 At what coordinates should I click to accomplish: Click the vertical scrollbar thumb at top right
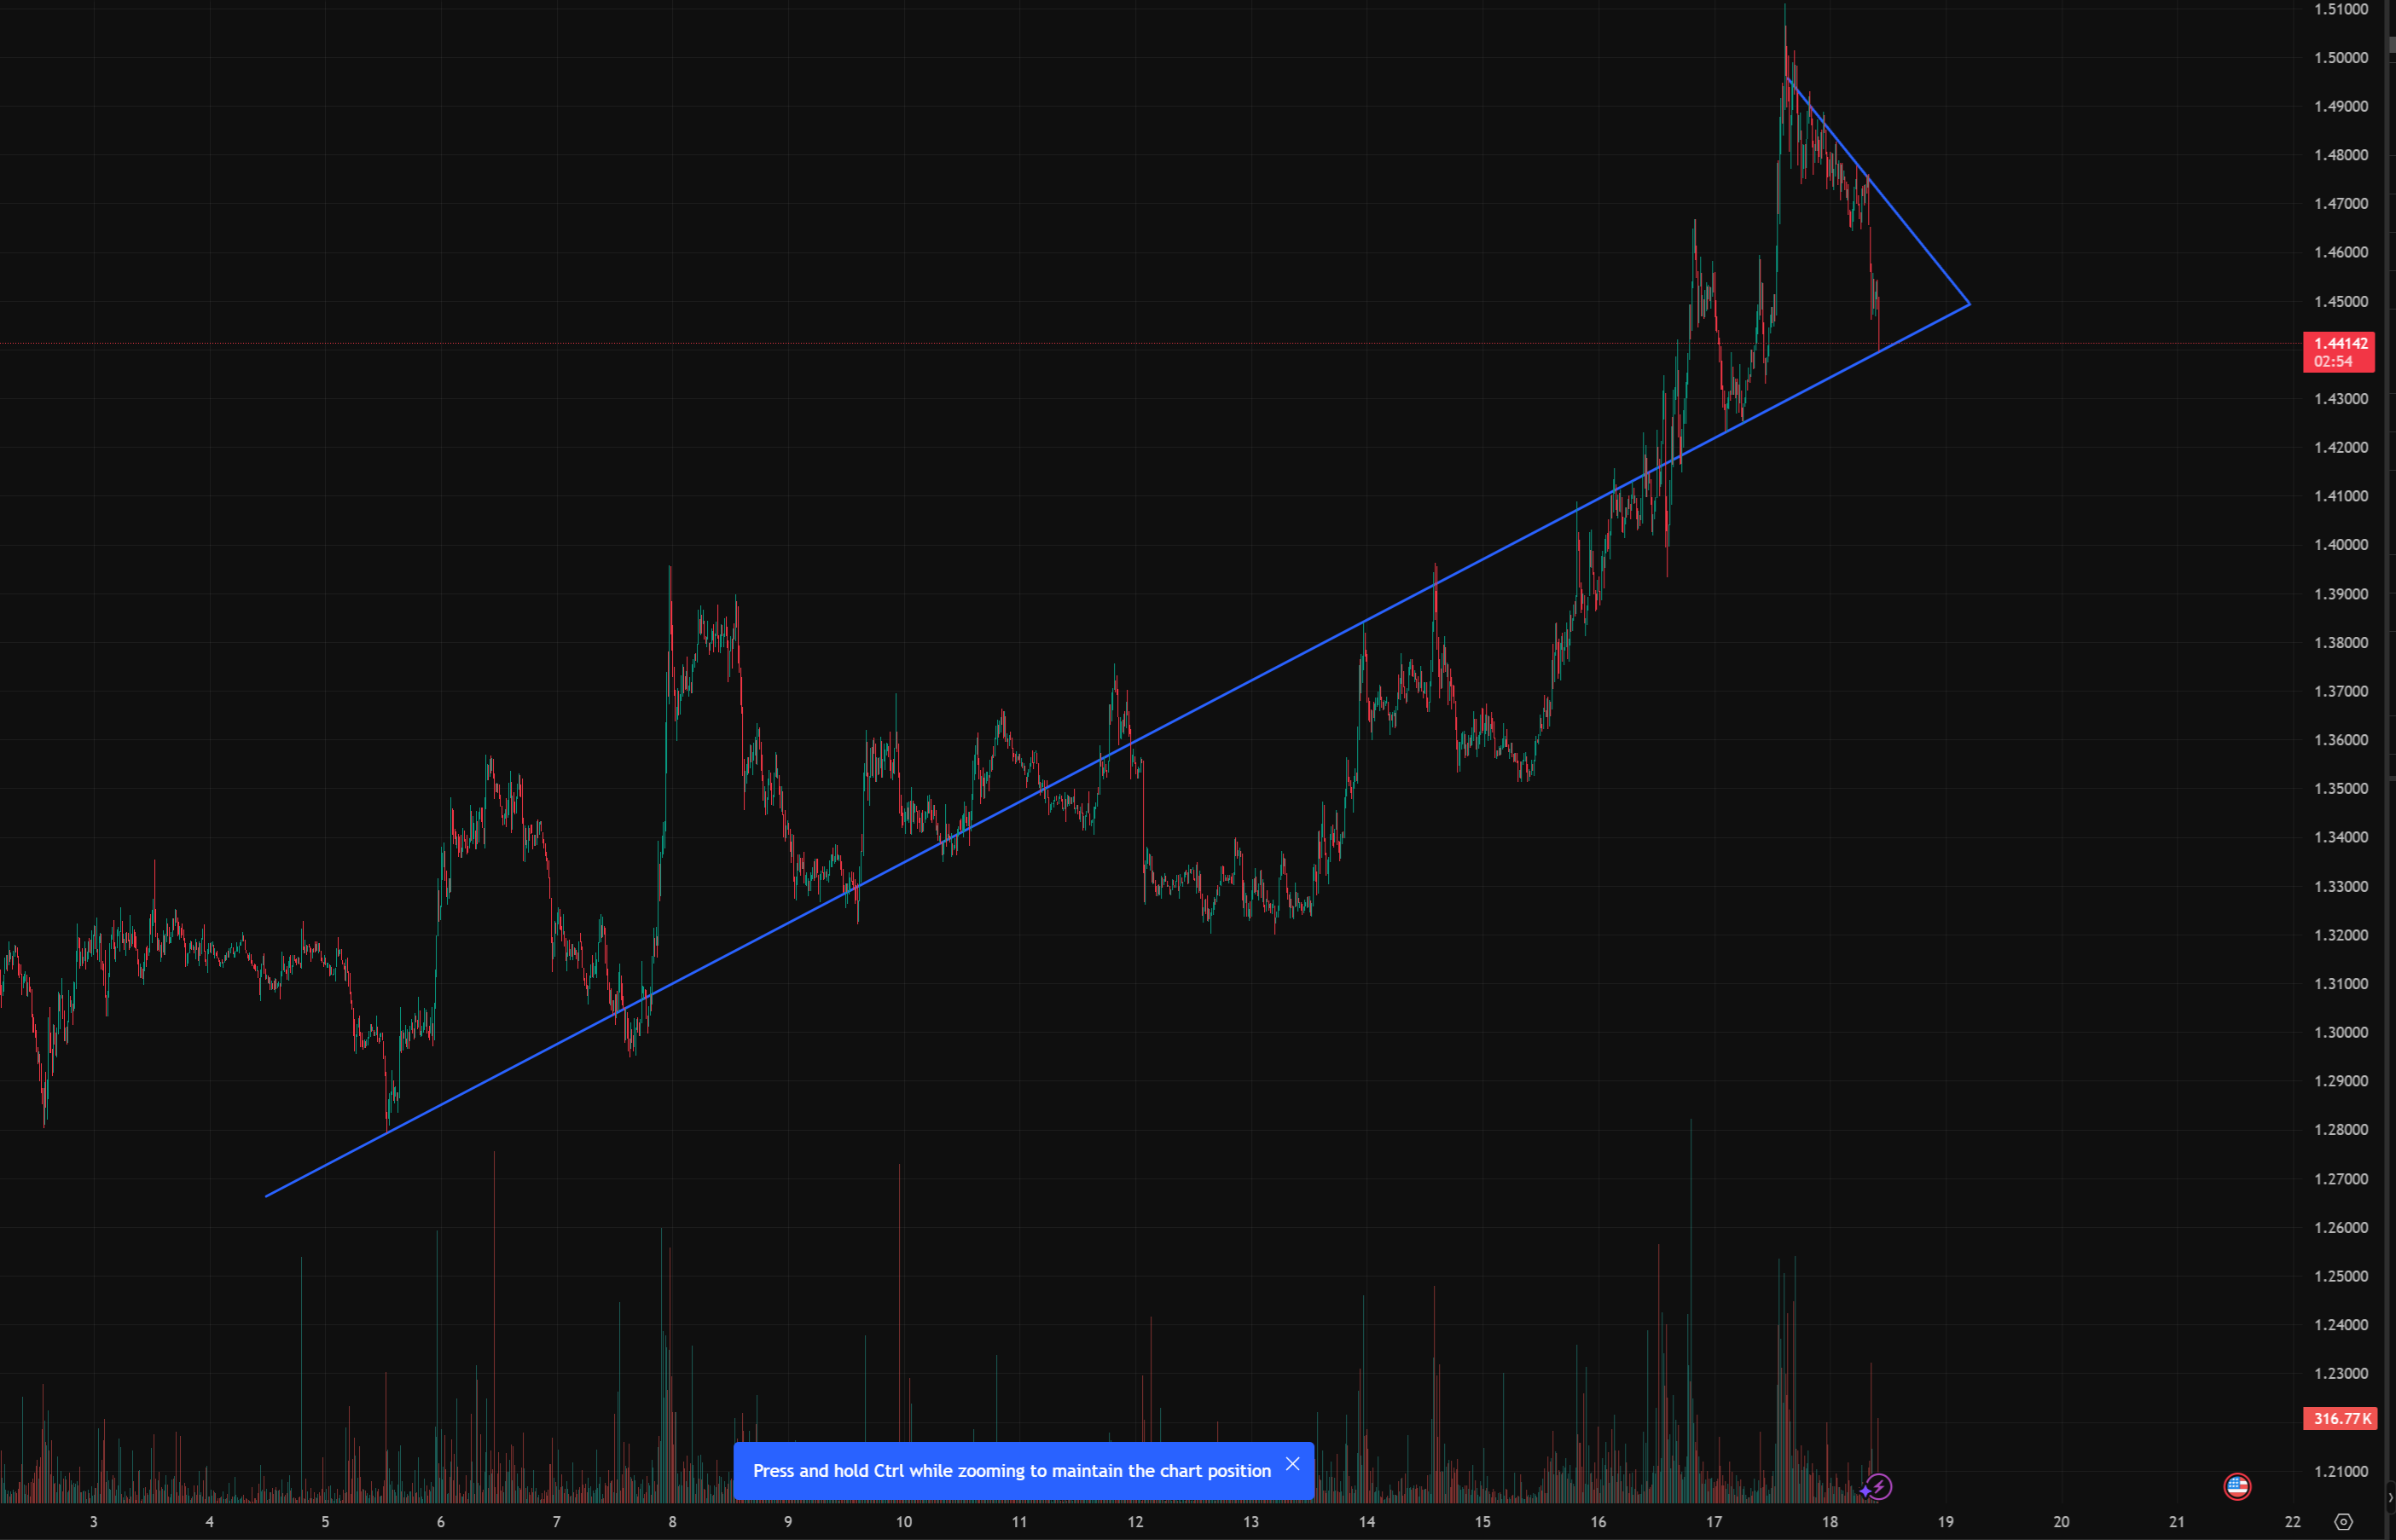tap(2391, 44)
